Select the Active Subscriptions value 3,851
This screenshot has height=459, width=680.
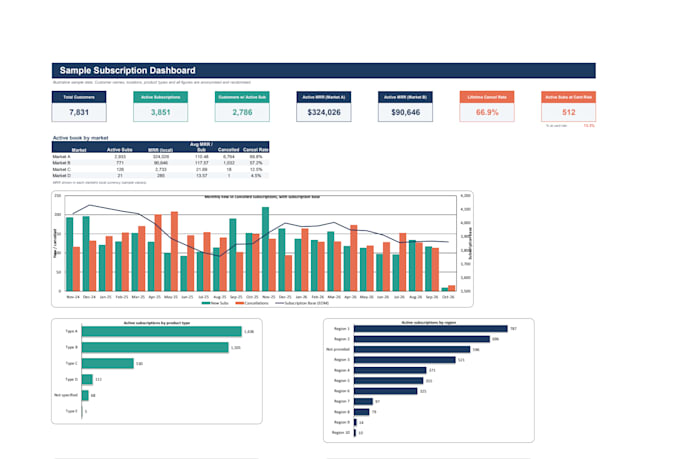pos(160,112)
